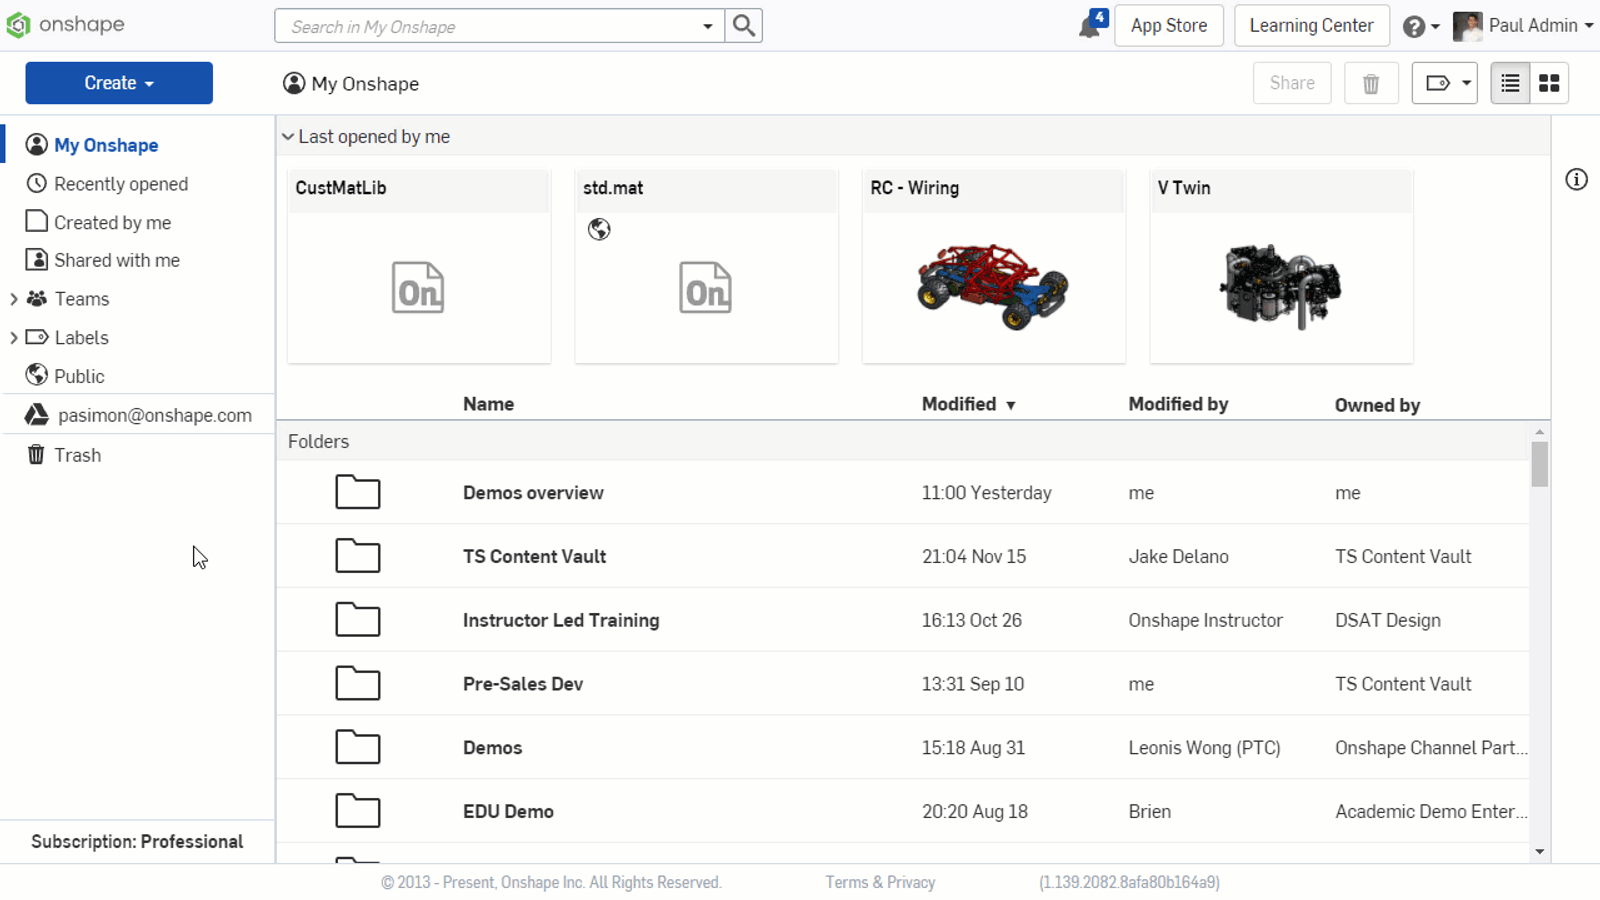The image size is (1600, 900).
Task: Select Recently opened in the sidebar
Action: pyautogui.click(x=120, y=183)
